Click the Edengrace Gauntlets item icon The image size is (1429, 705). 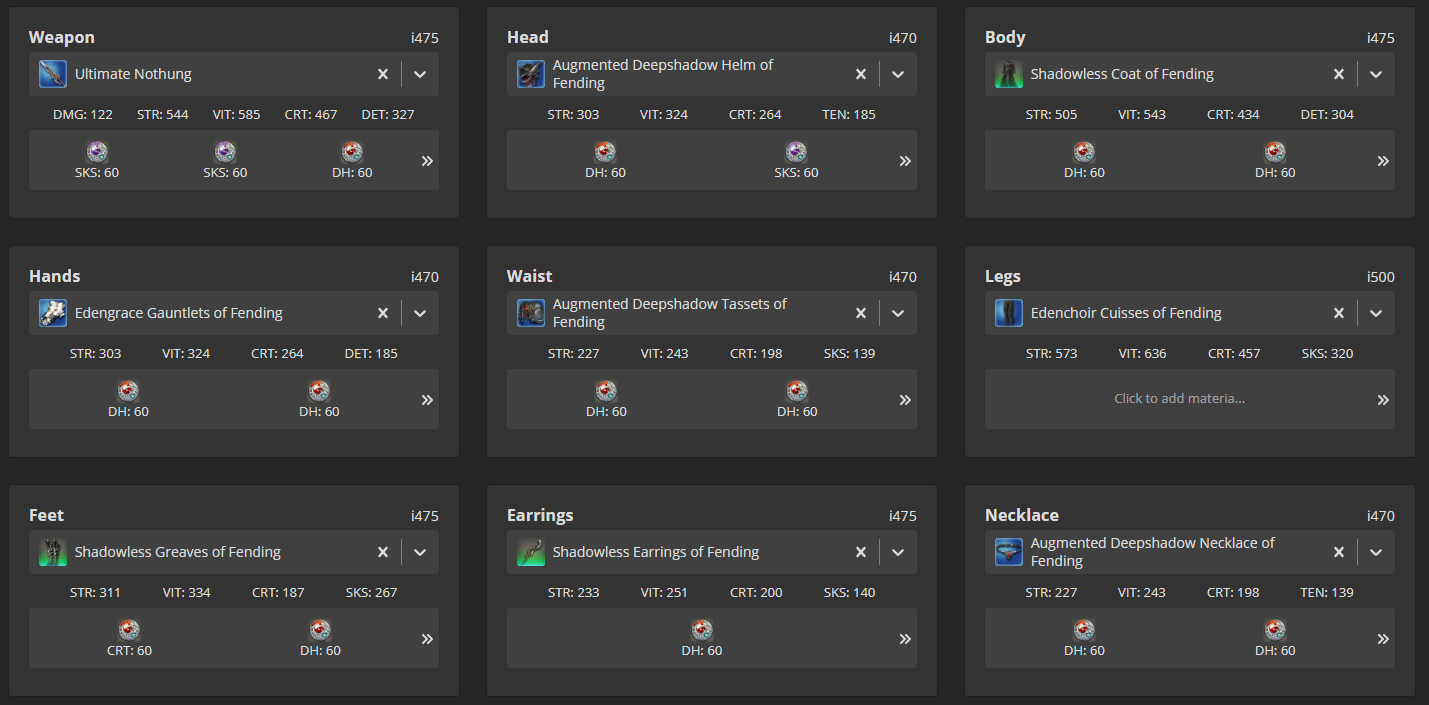[x=53, y=313]
